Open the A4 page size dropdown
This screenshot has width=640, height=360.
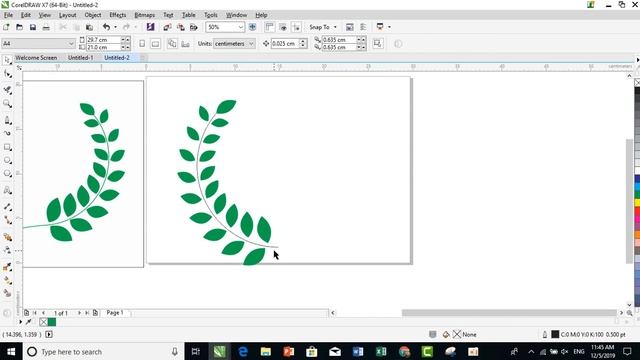[x=71, y=43]
